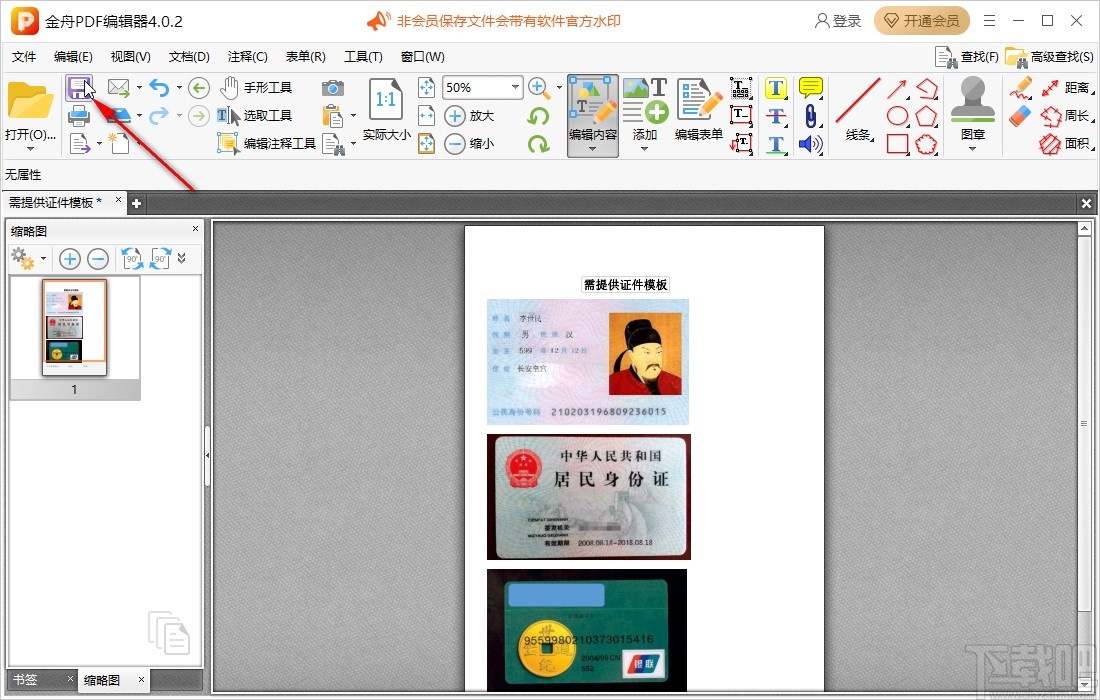Click the camera snapshot icon

coord(334,87)
